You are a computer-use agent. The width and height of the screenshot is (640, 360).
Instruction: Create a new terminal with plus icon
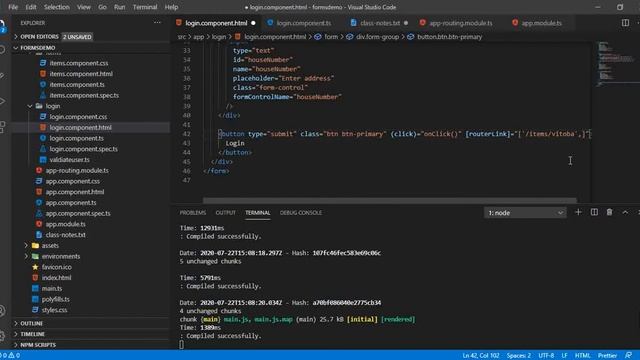click(x=578, y=212)
